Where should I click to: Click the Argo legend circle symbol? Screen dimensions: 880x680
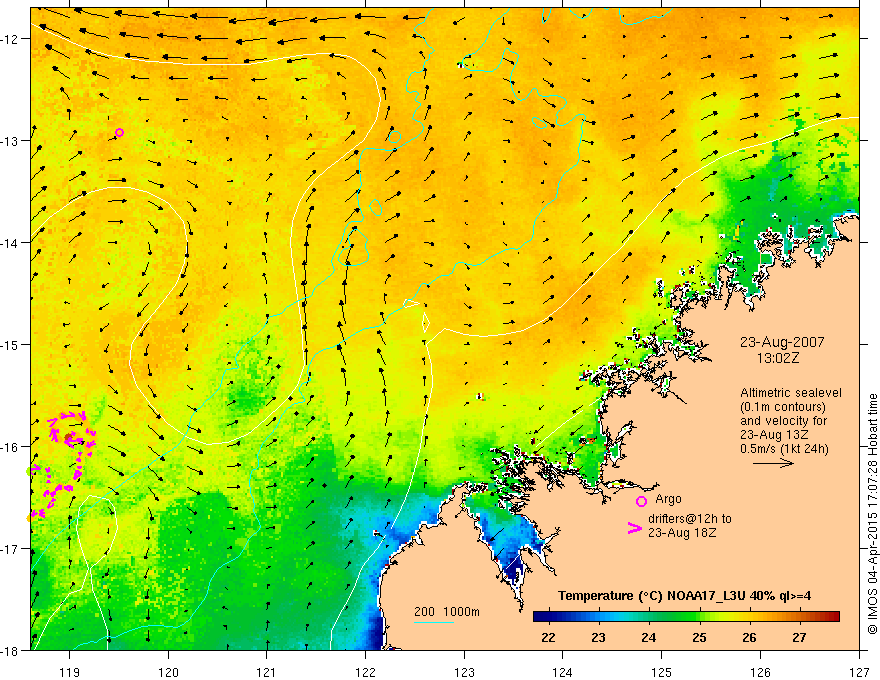coord(641,502)
